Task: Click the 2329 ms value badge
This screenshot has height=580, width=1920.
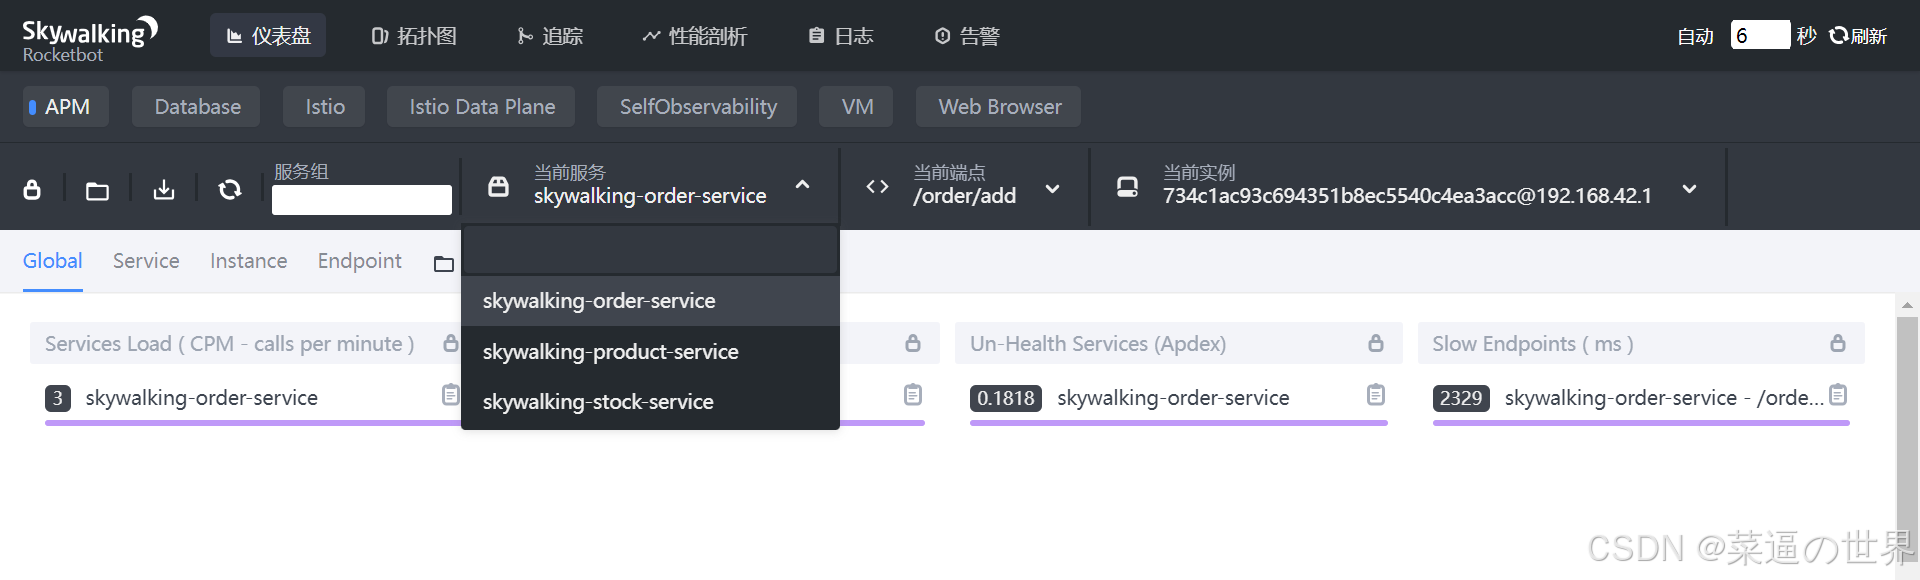Action: pos(1461,398)
